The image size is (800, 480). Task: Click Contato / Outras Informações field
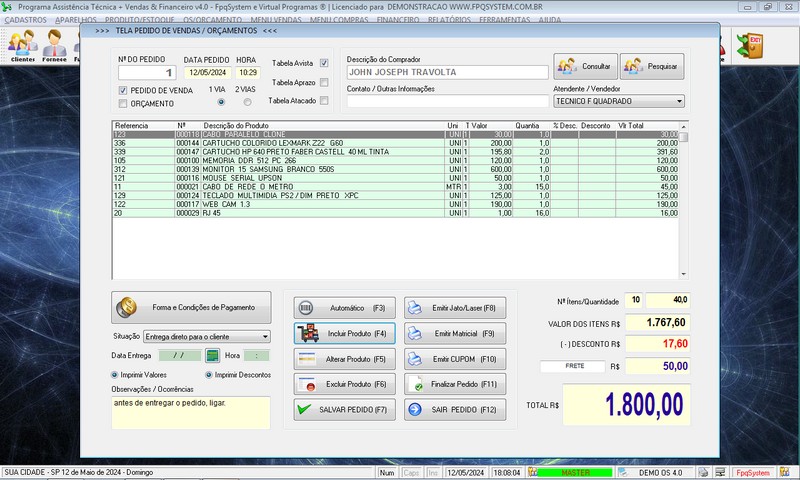[447, 101]
